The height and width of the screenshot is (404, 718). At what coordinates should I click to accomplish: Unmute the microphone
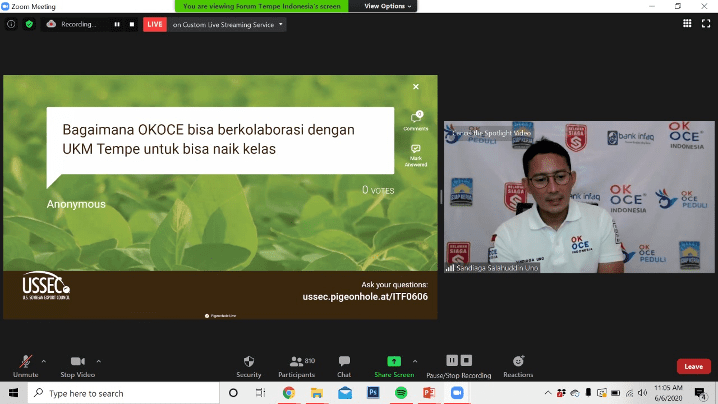25,362
